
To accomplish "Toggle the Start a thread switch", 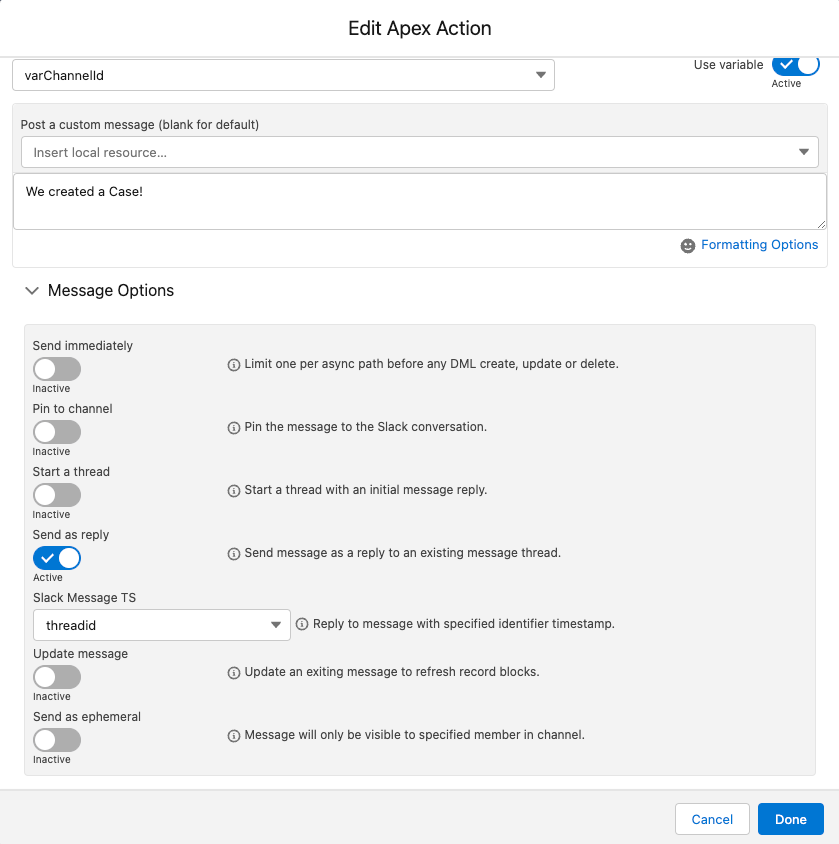I will click(x=57, y=495).
